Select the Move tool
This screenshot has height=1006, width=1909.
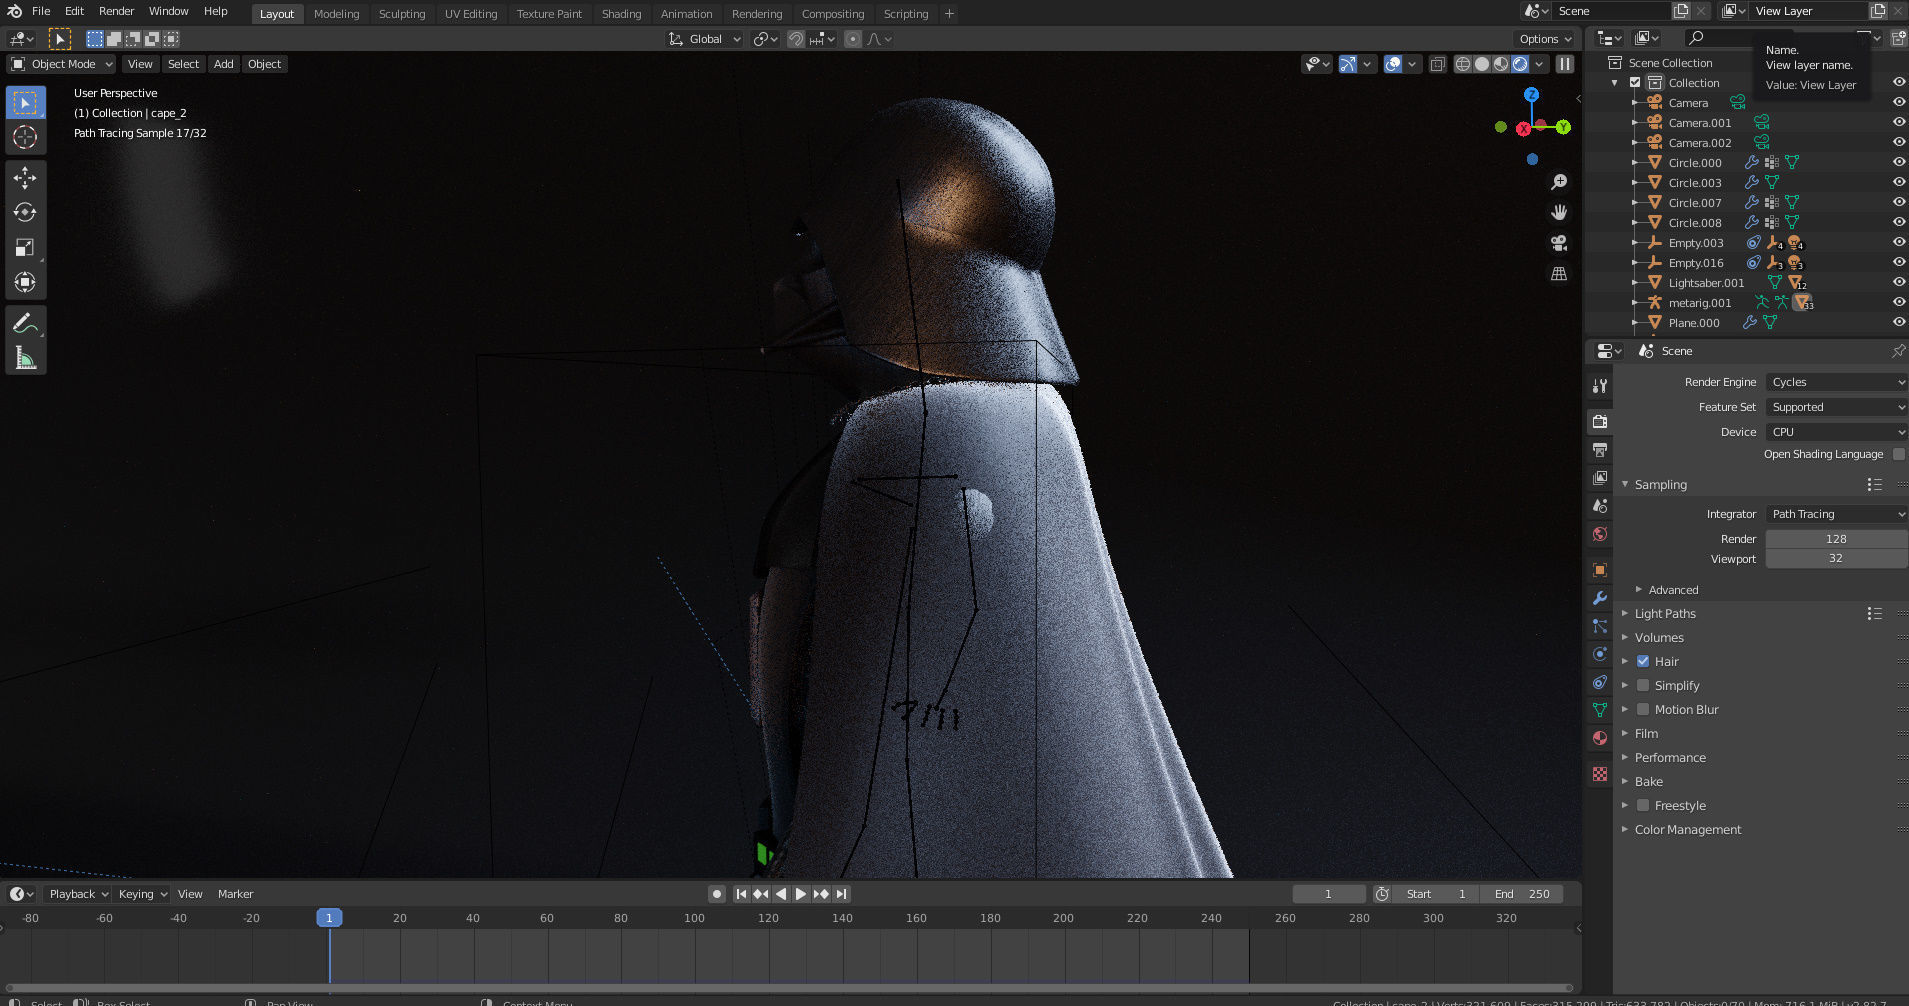pos(25,178)
